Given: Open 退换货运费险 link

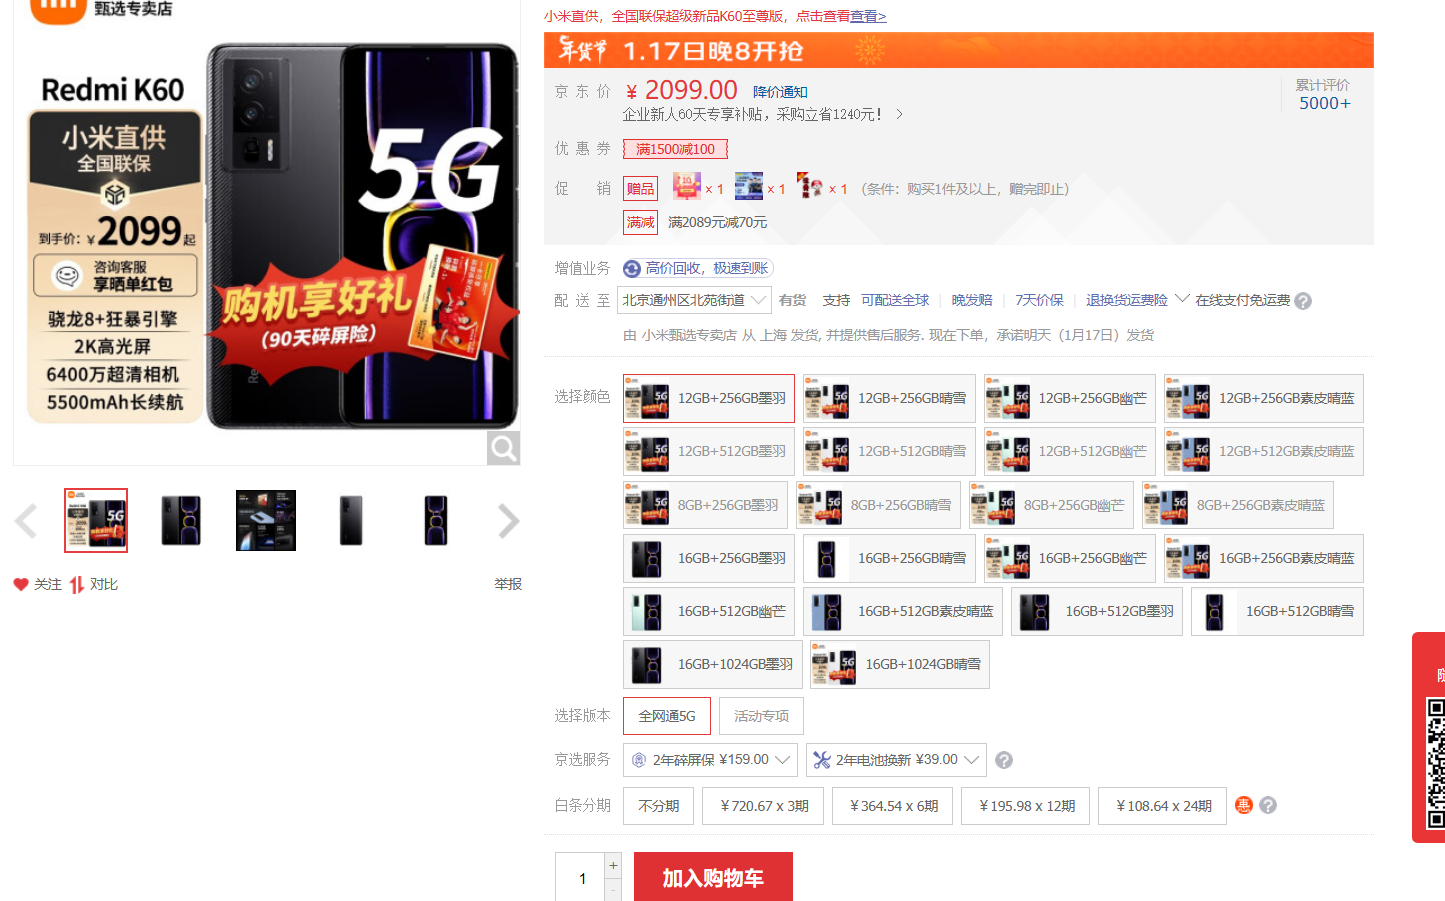Looking at the screenshot, I should point(1127,300).
